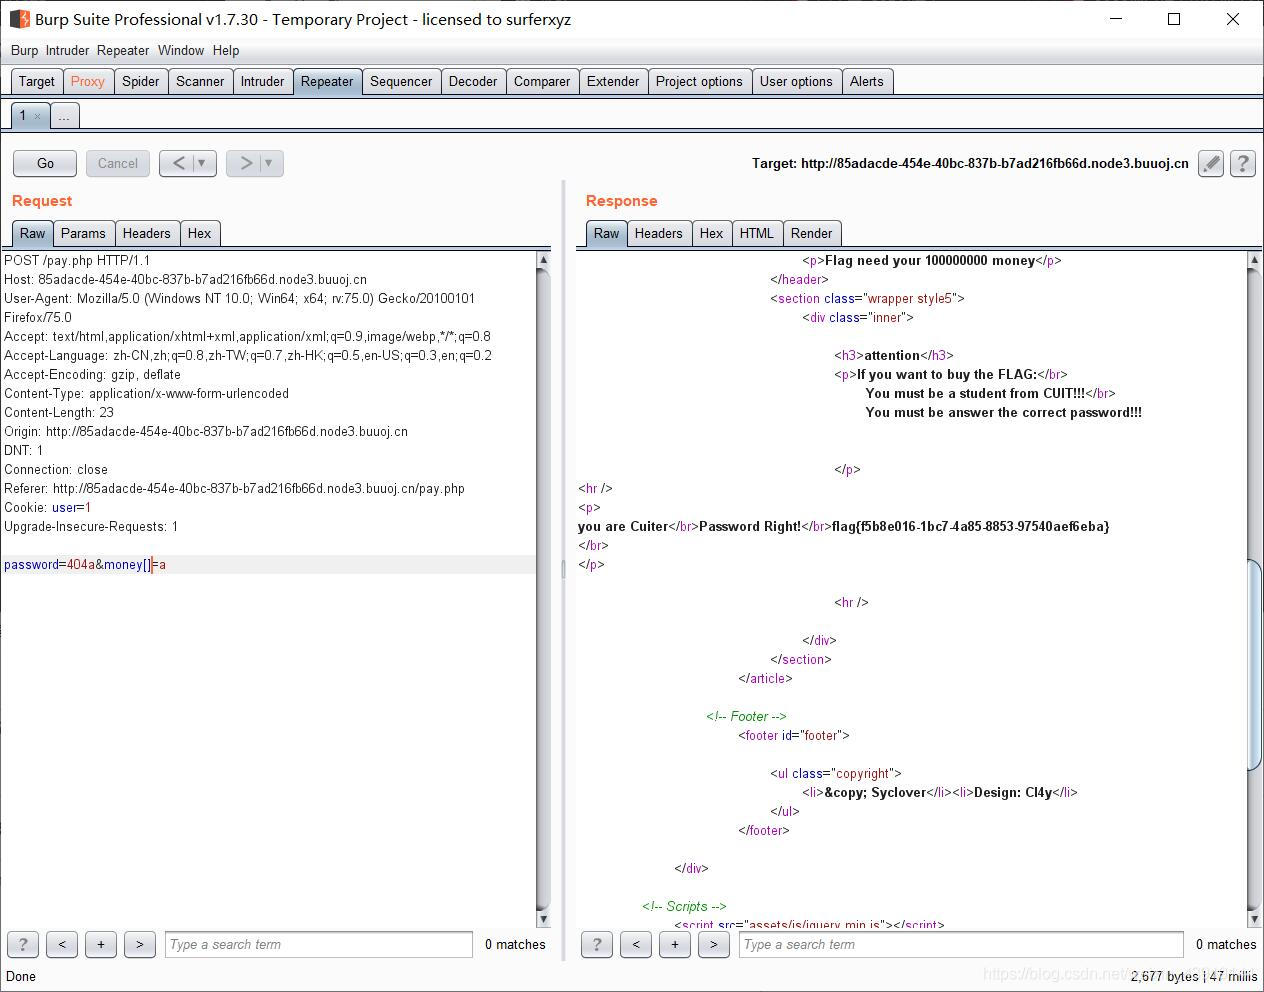The height and width of the screenshot is (992, 1264).
Task: Click the Content-Length: 23 header line
Action: pos(59,412)
